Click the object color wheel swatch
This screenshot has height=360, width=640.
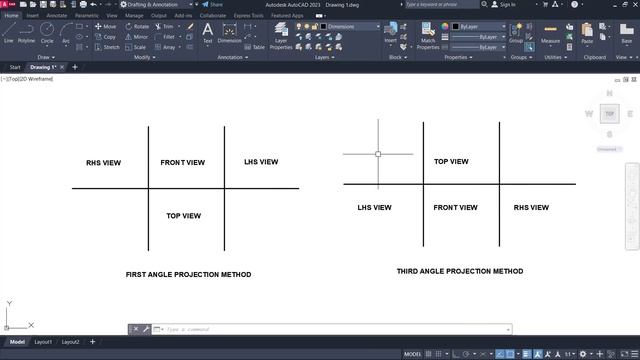(445, 27)
